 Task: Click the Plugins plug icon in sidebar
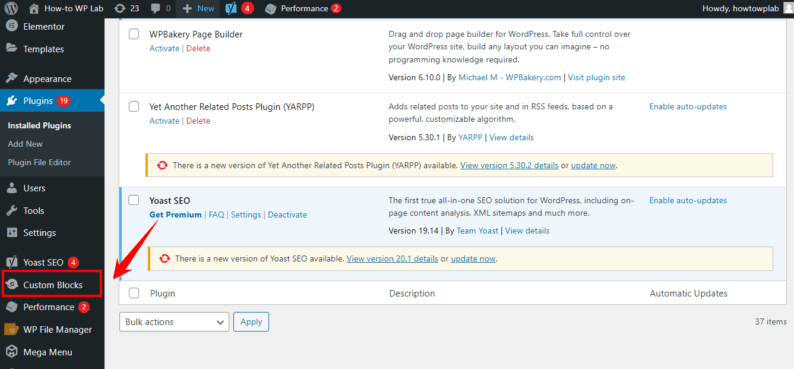[x=12, y=101]
